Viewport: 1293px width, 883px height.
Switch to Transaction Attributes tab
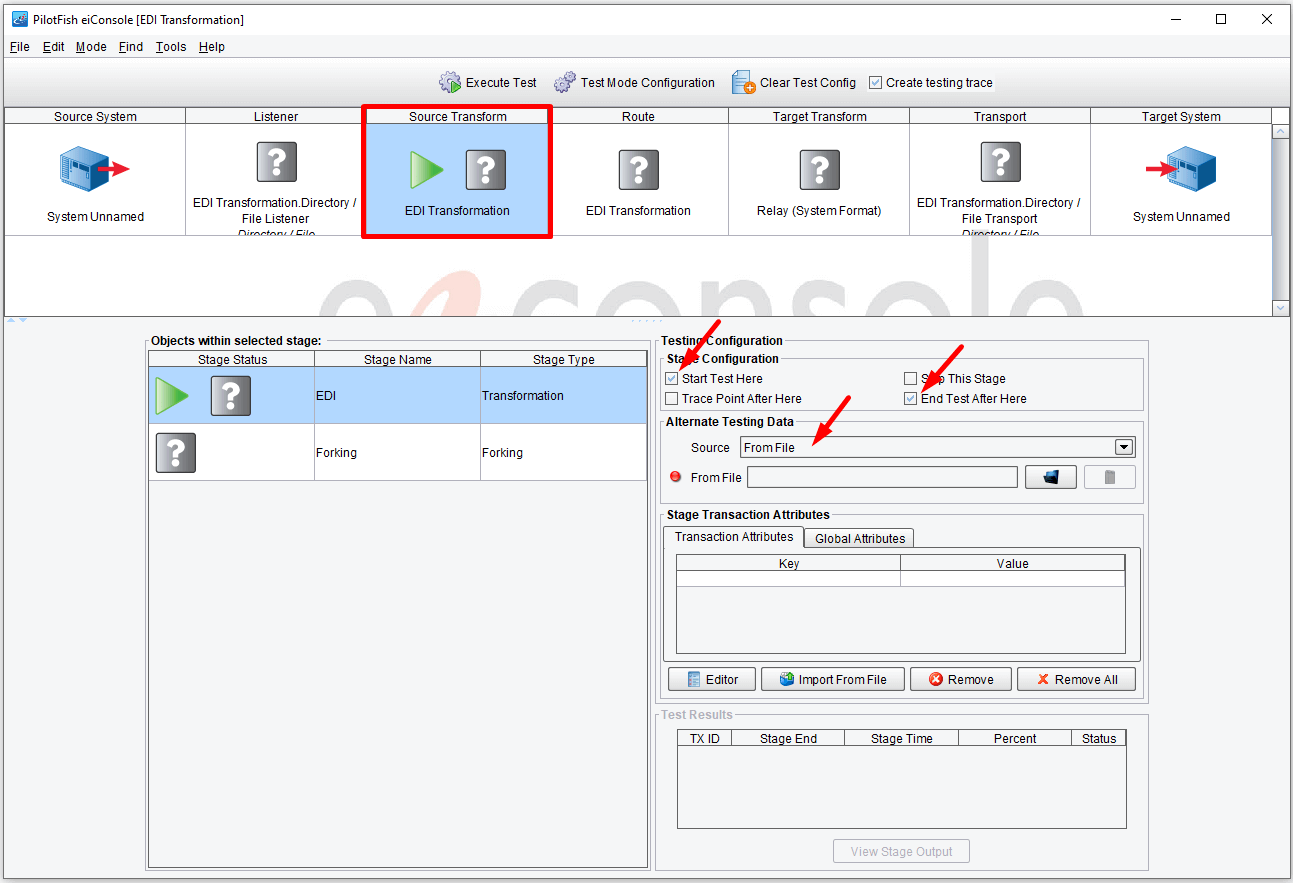[734, 537]
